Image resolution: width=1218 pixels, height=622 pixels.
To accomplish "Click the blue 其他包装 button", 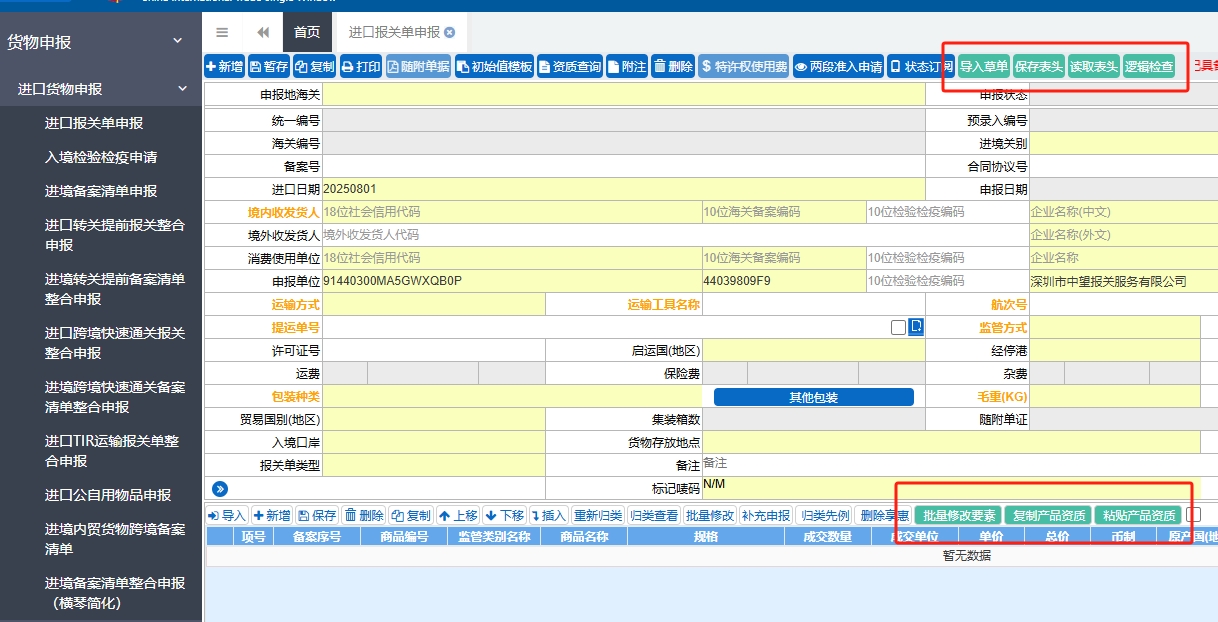I will pos(813,397).
